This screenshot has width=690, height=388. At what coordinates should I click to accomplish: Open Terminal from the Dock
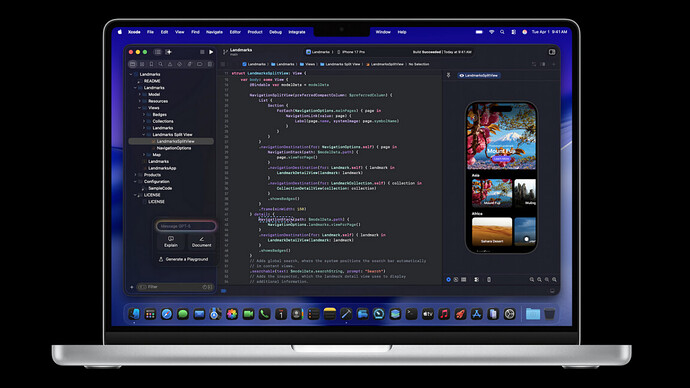[411, 314]
